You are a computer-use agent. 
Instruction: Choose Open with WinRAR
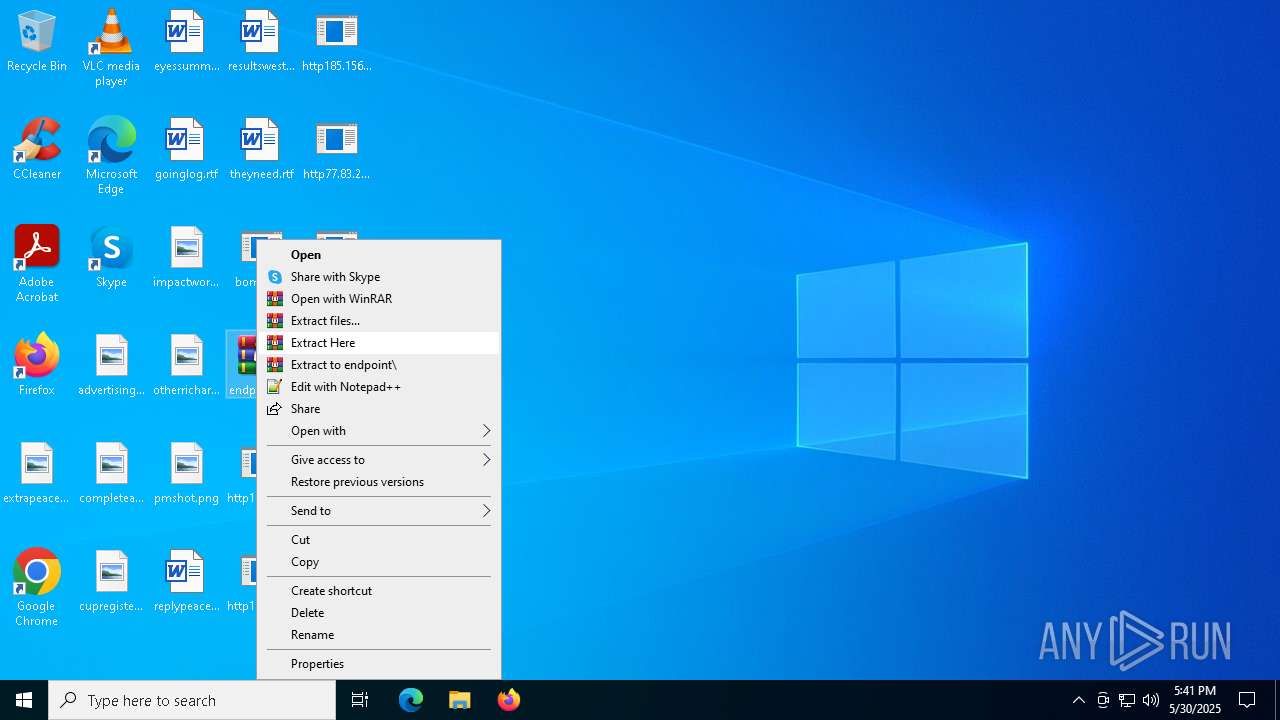point(379,299)
